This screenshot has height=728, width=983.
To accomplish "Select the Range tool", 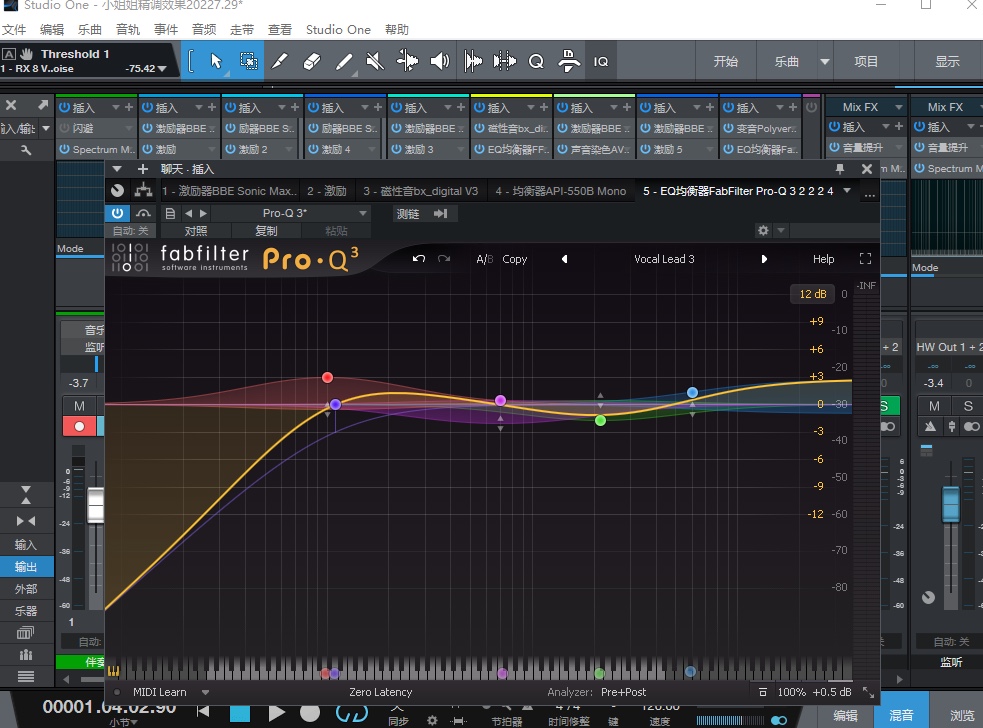I will pyautogui.click(x=248, y=61).
